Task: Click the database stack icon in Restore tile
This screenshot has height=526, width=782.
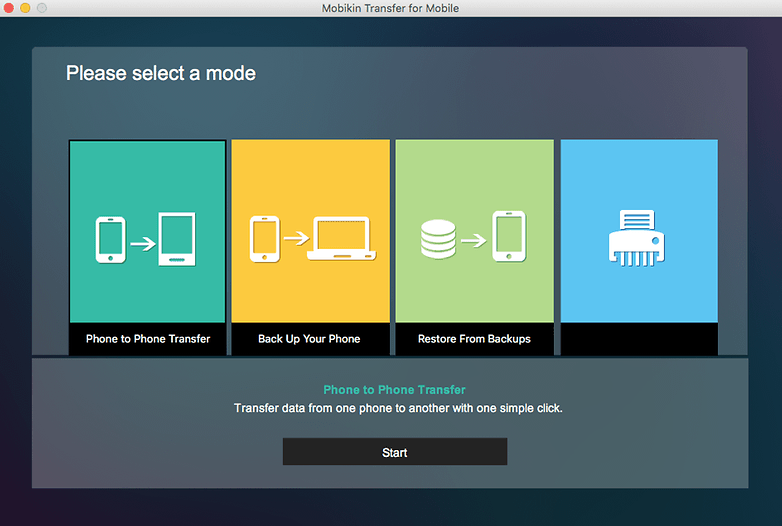Action: (437, 239)
